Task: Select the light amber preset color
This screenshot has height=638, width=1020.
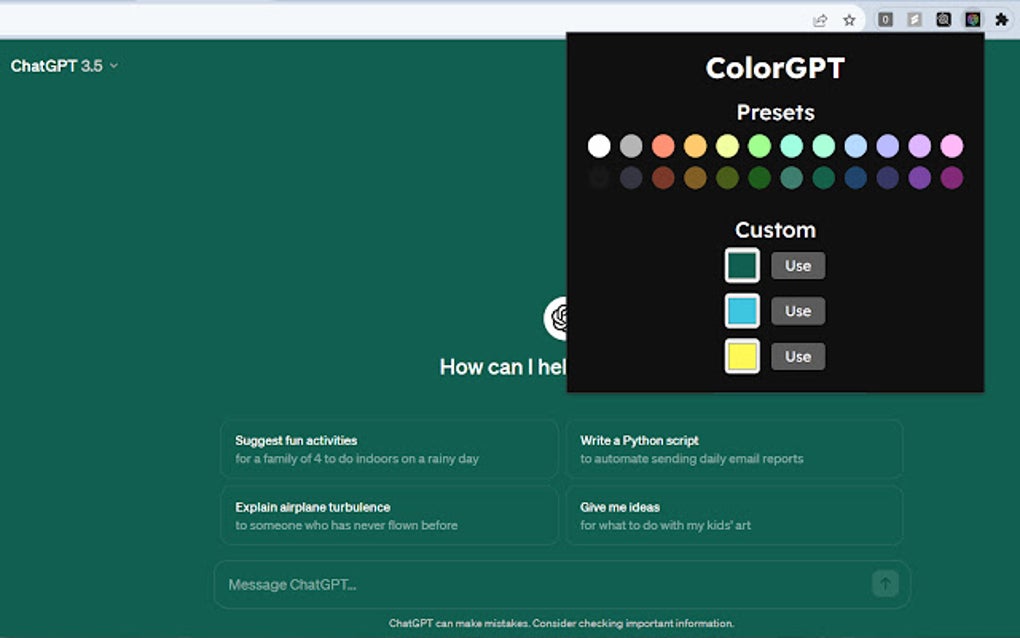Action: (x=695, y=146)
